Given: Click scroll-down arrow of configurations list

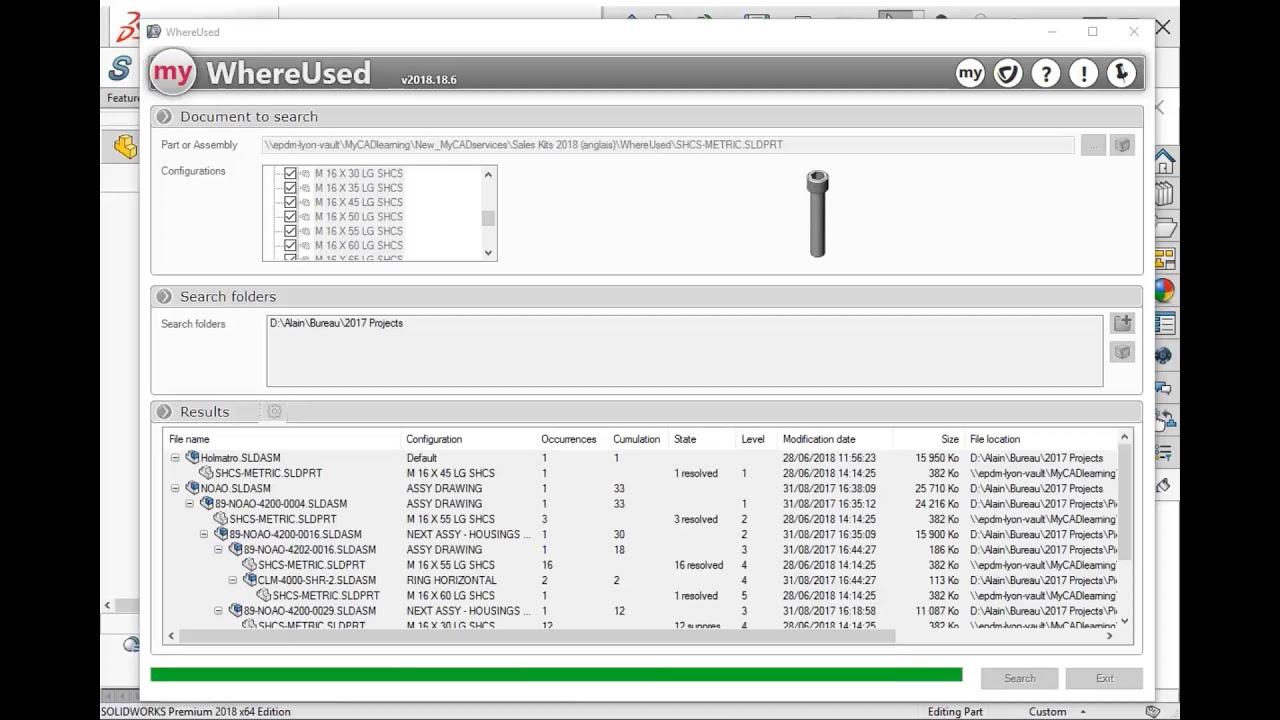Looking at the screenshot, I should 488,253.
